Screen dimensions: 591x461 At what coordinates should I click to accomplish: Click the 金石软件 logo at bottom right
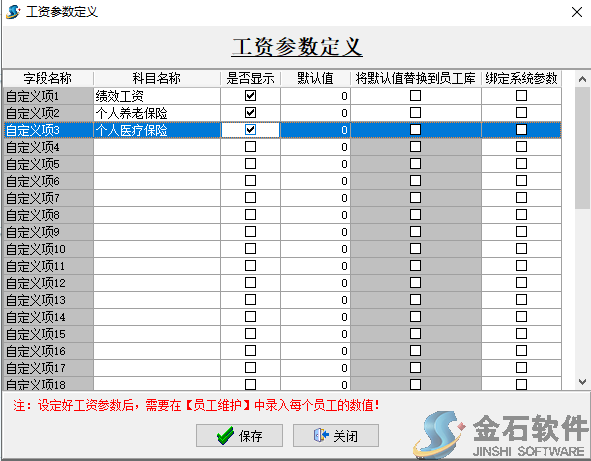499,435
